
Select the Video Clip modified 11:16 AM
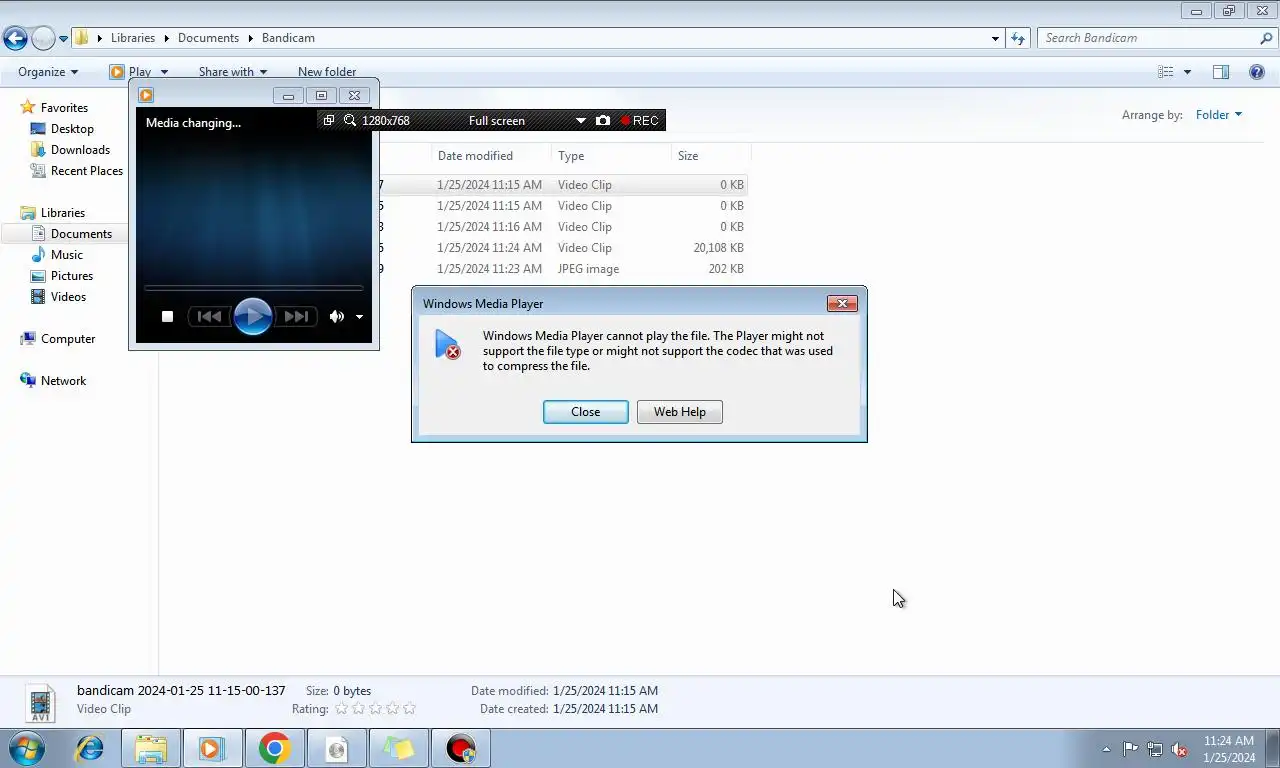tap(563, 227)
